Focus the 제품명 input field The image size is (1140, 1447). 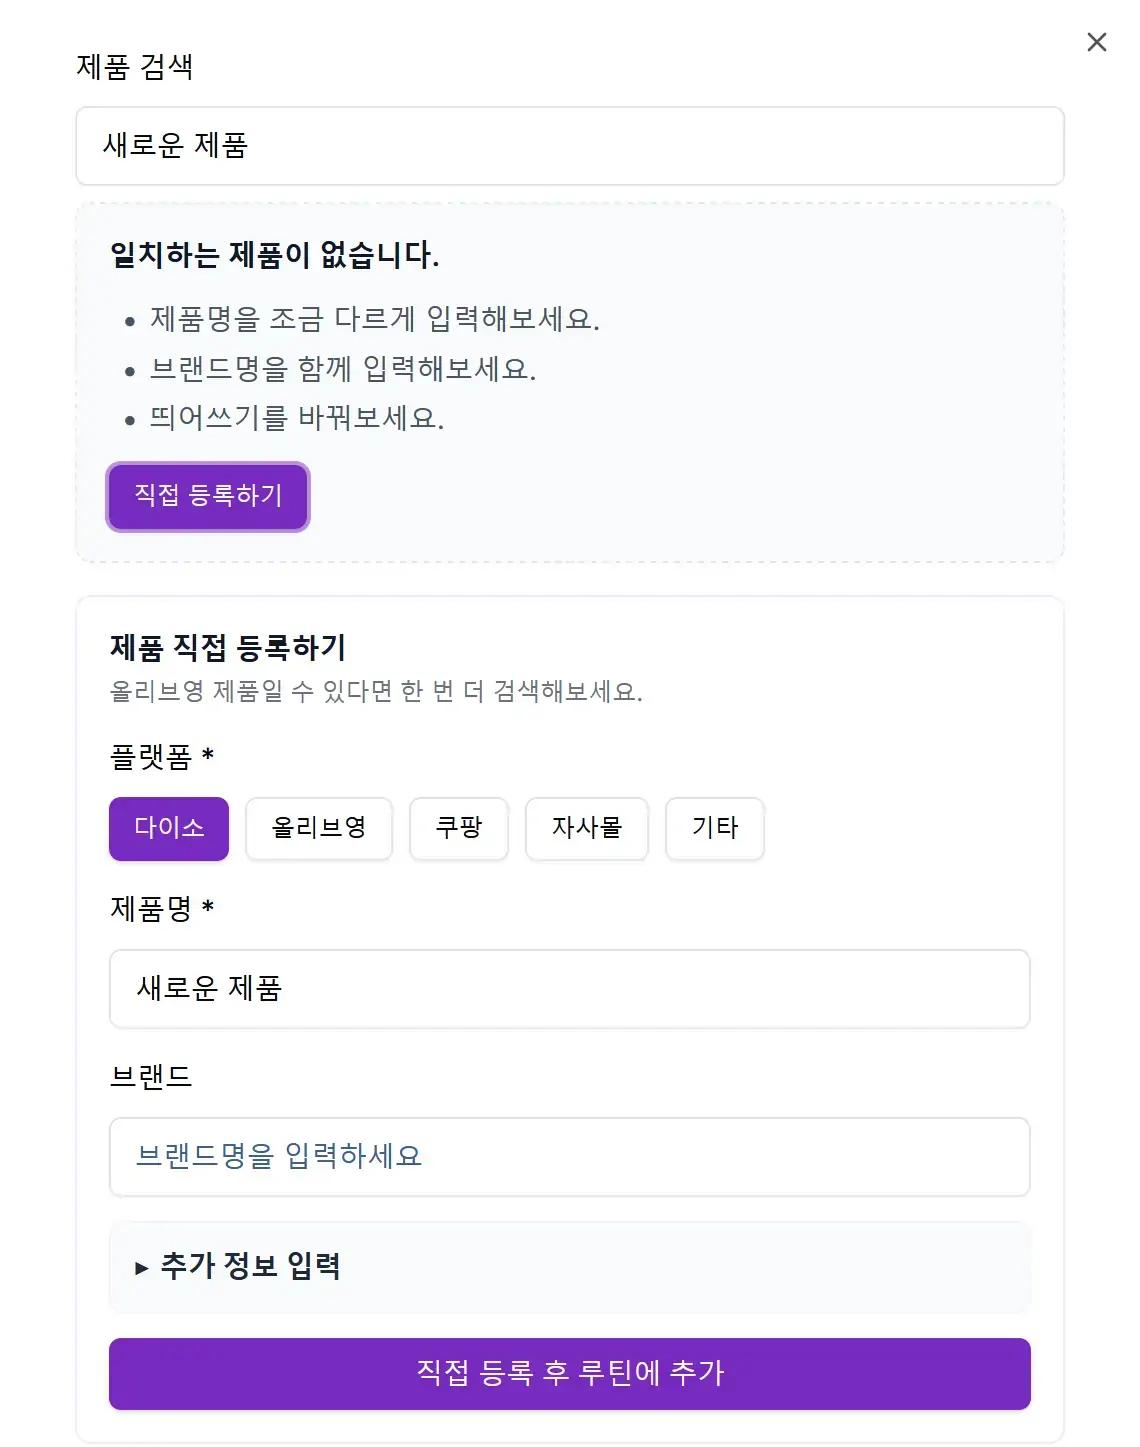569,989
